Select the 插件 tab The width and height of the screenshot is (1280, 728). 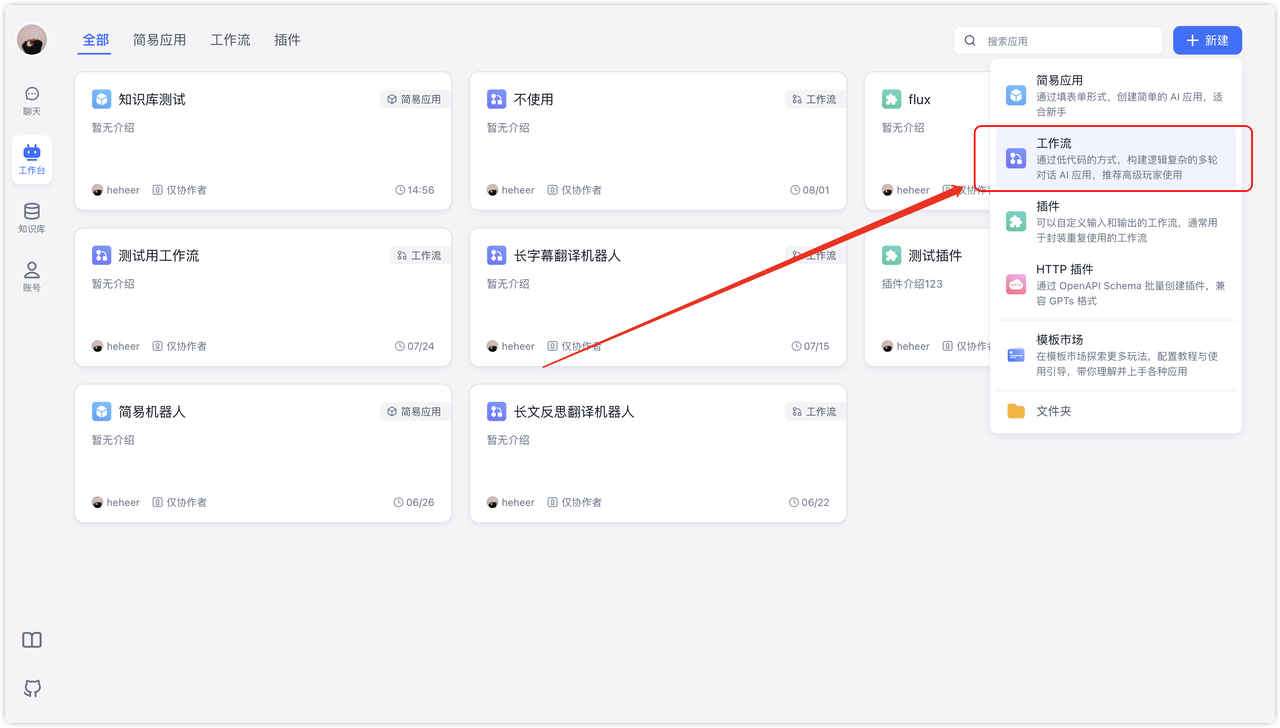coord(287,40)
